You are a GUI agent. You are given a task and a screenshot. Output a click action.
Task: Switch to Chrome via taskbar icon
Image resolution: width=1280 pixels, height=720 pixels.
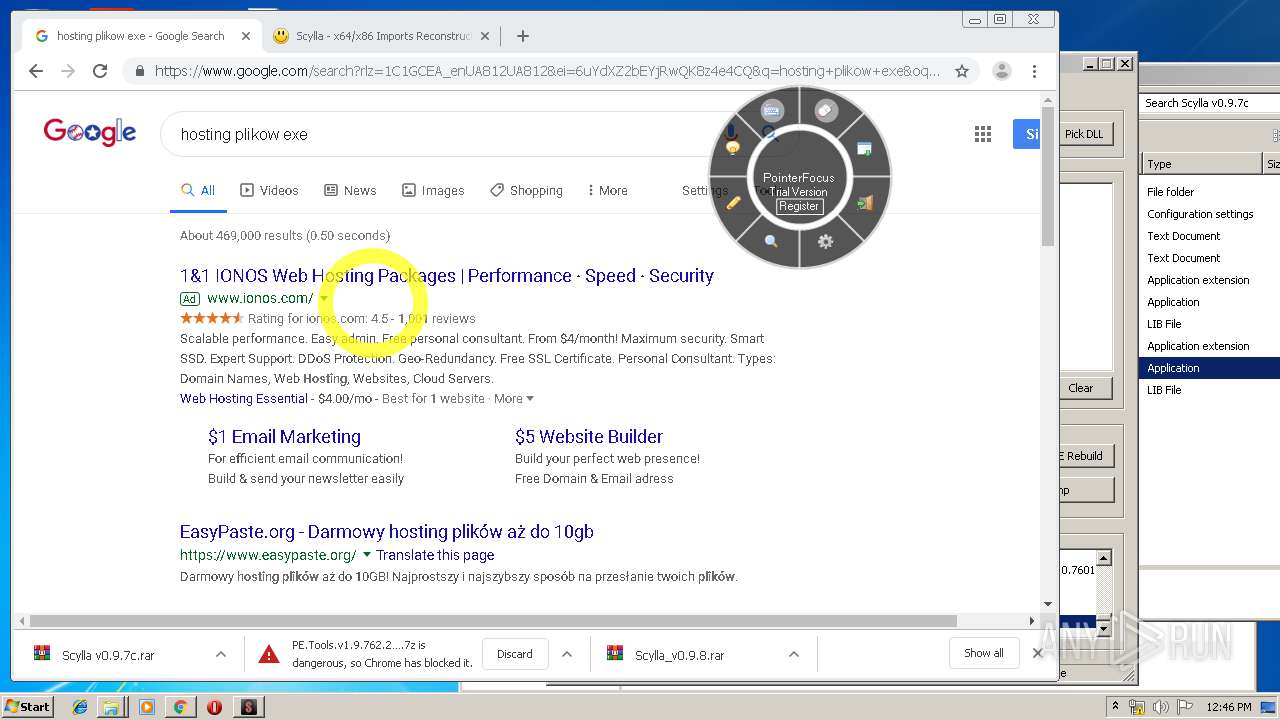point(180,707)
